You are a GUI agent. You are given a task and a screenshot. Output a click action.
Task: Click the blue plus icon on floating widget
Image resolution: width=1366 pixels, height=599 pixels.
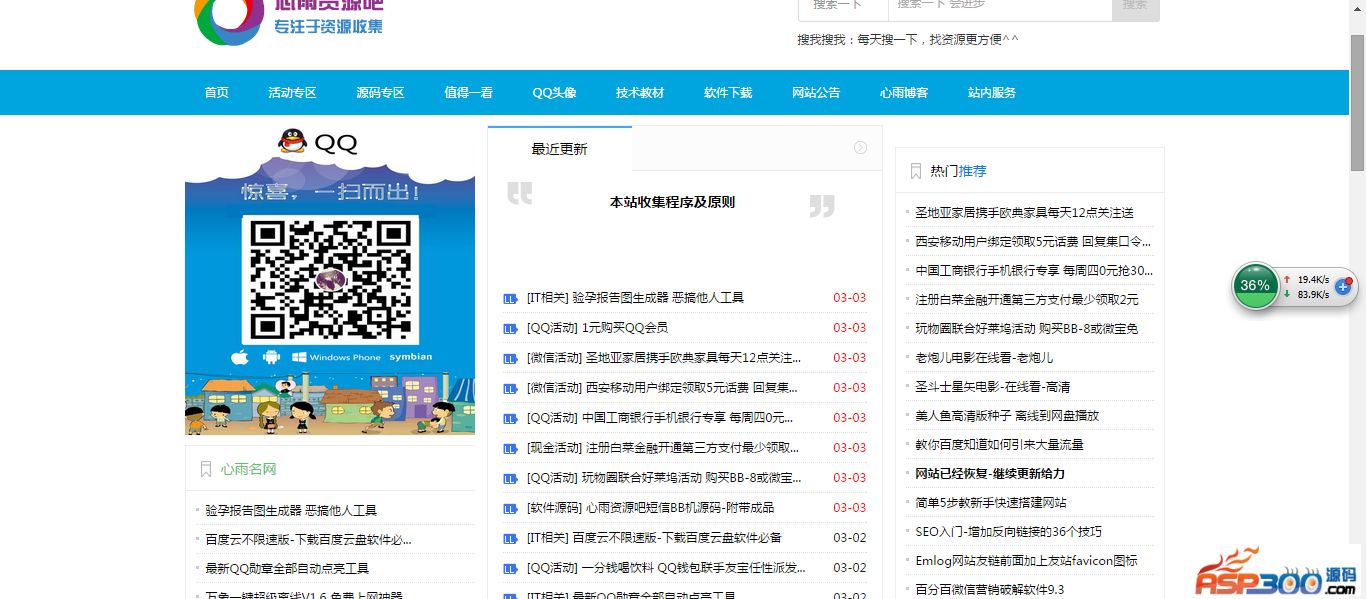click(x=1342, y=286)
